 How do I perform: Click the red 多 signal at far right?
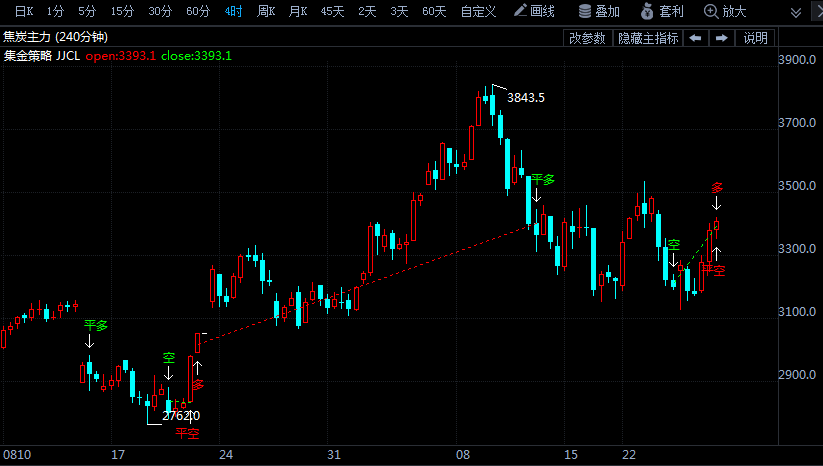[x=717, y=187]
